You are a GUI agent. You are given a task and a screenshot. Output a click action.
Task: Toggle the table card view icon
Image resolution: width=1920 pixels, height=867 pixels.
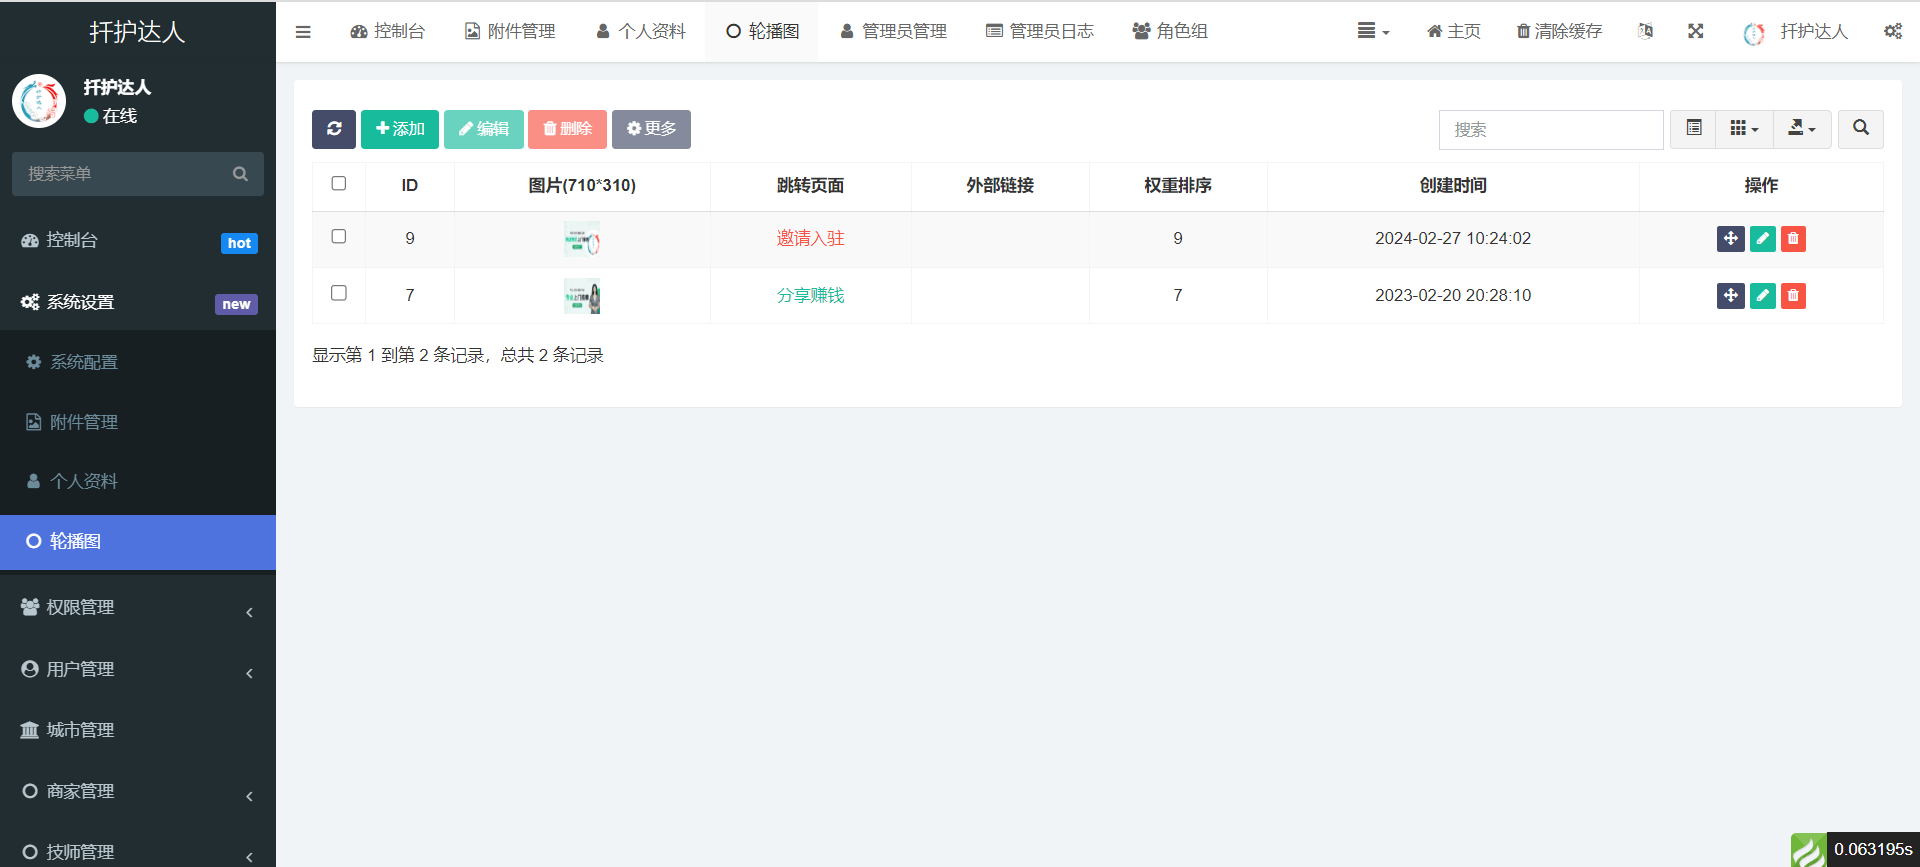(x=1693, y=129)
